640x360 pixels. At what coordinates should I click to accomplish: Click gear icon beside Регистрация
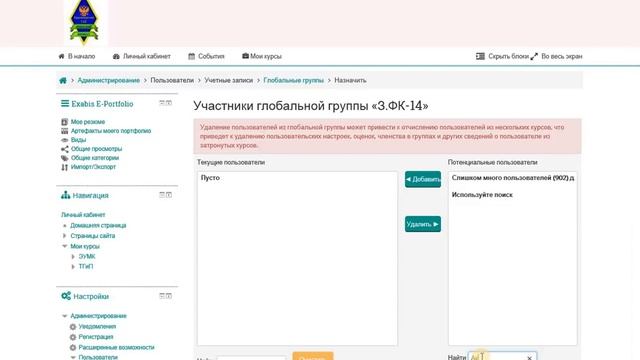point(73,337)
